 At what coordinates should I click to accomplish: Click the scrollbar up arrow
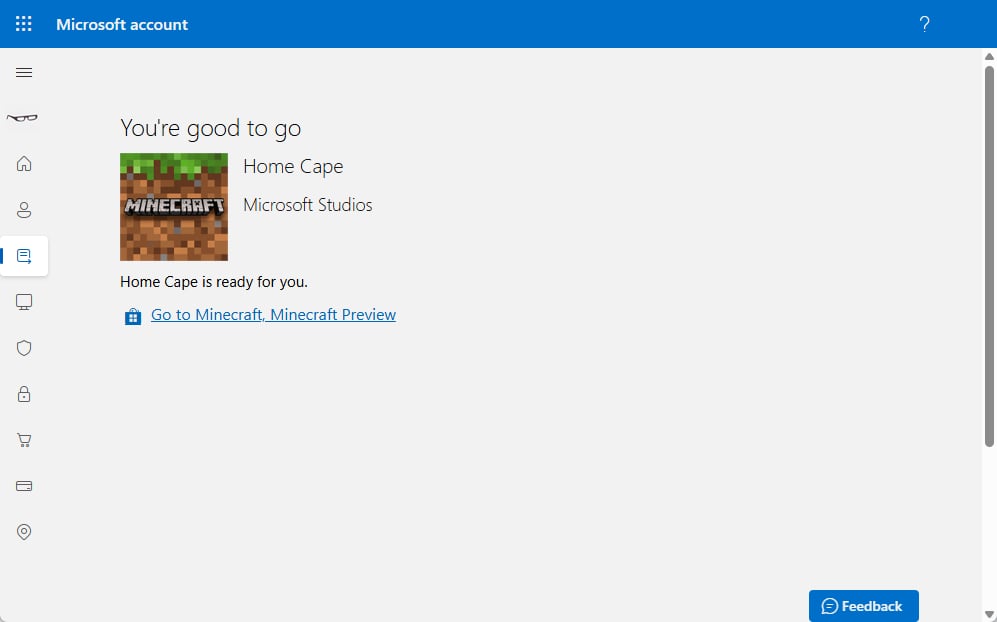pos(989,57)
